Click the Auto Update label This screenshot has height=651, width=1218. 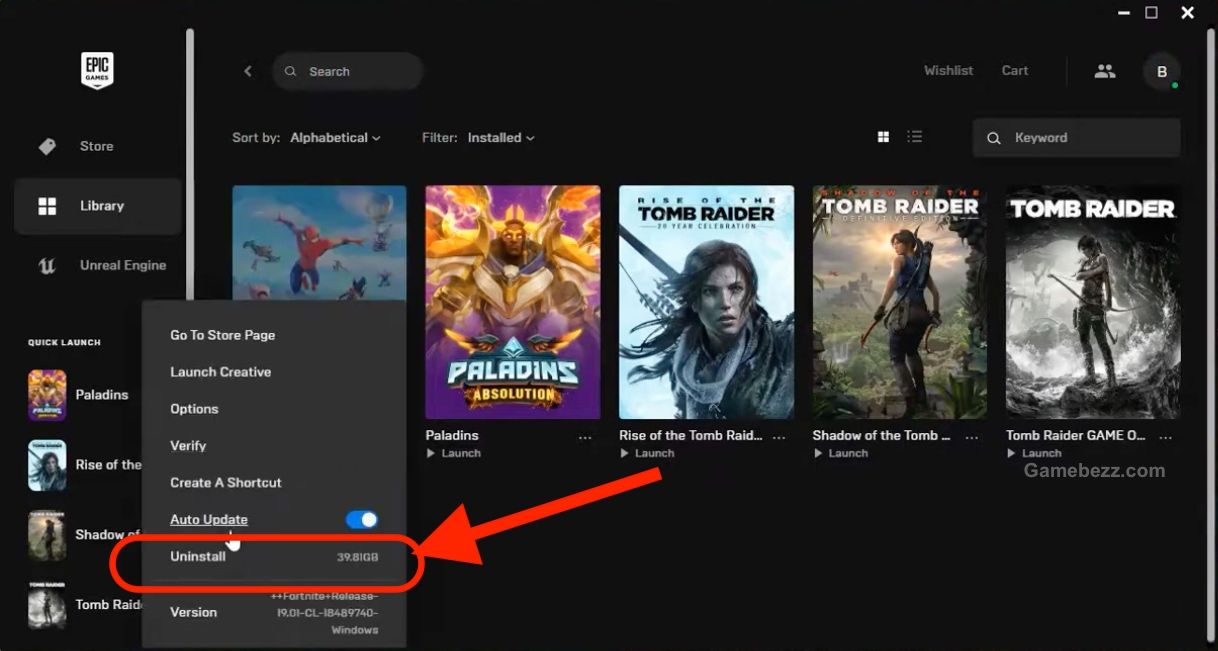(209, 520)
